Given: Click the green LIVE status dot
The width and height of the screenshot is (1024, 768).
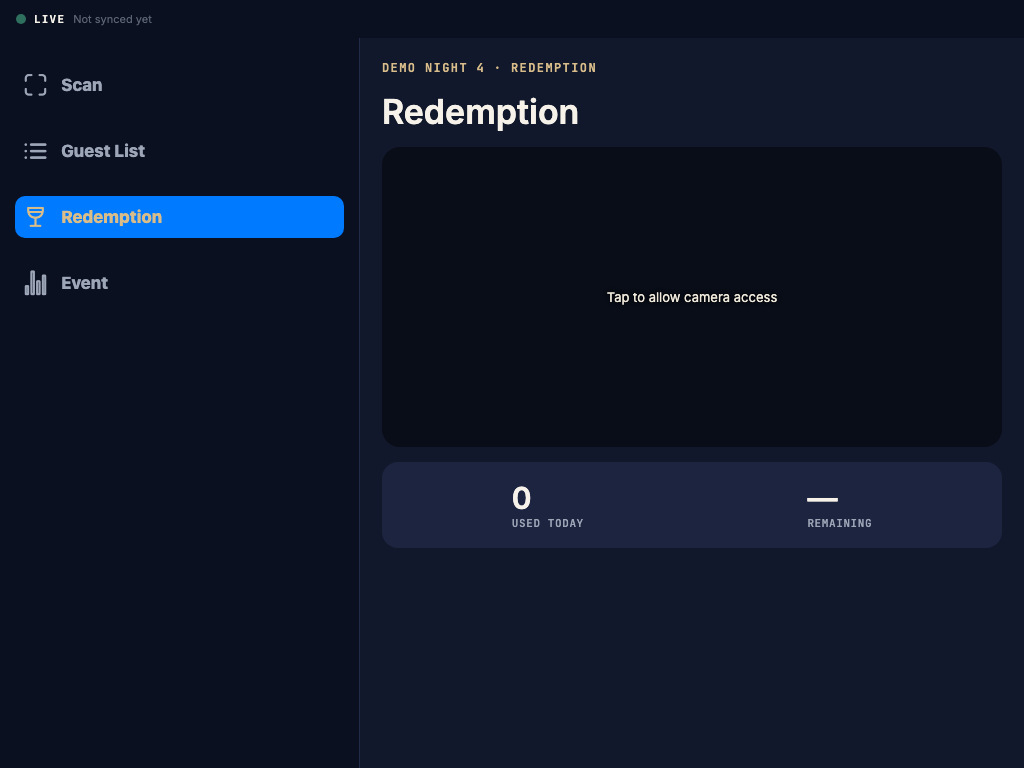Looking at the screenshot, I should pyautogui.click(x=21, y=19).
